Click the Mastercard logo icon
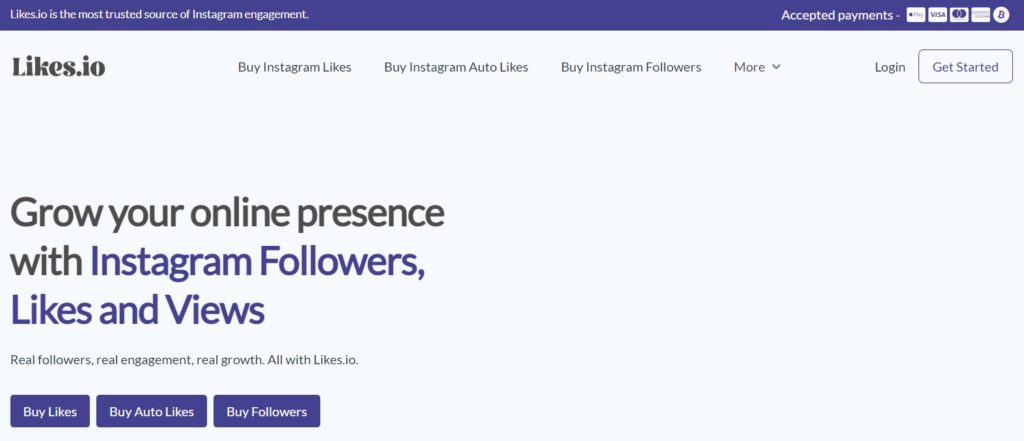The image size is (1024, 441). [959, 15]
